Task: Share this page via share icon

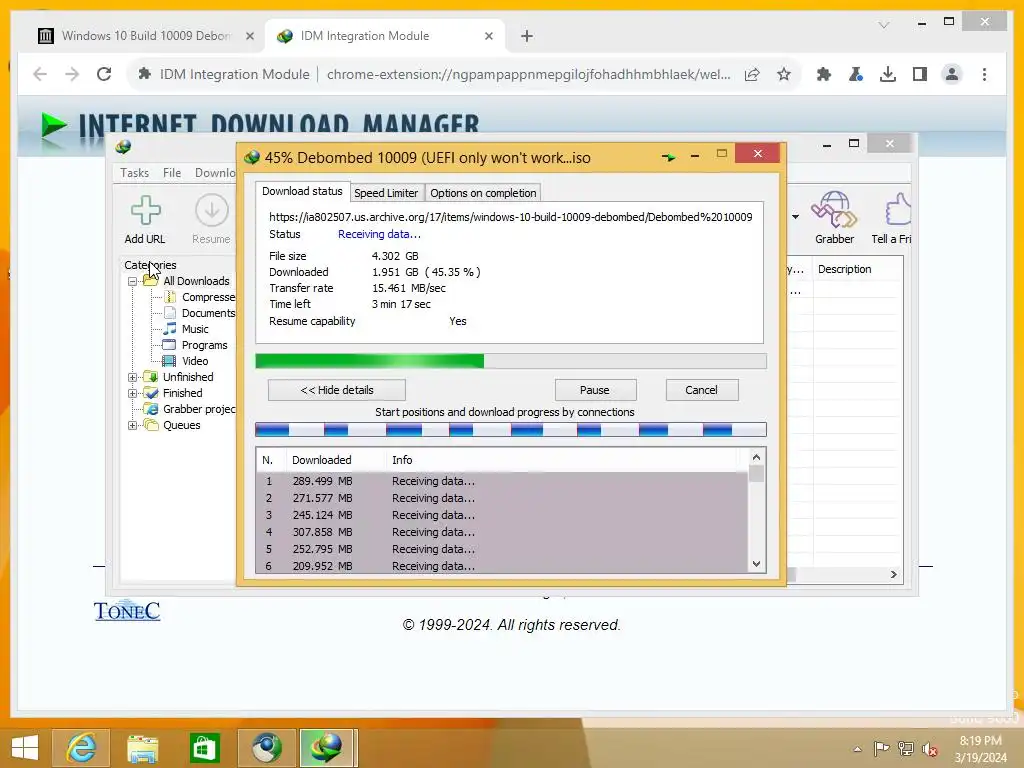Action: pyautogui.click(x=752, y=74)
